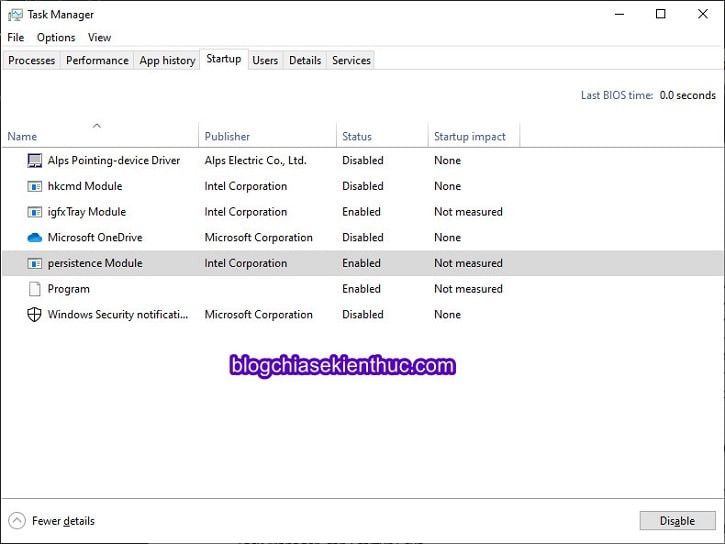Click Disabled status of Alps Pointing-device Driver
This screenshot has width=725, height=544.
click(362, 160)
